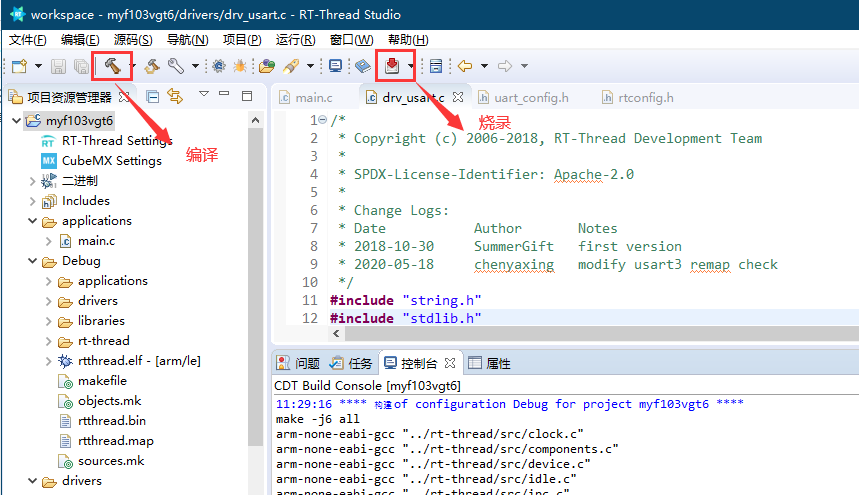Image resolution: width=859 pixels, height=495 pixels.
Task: Collapse the Debug folder
Action: (32, 261)
